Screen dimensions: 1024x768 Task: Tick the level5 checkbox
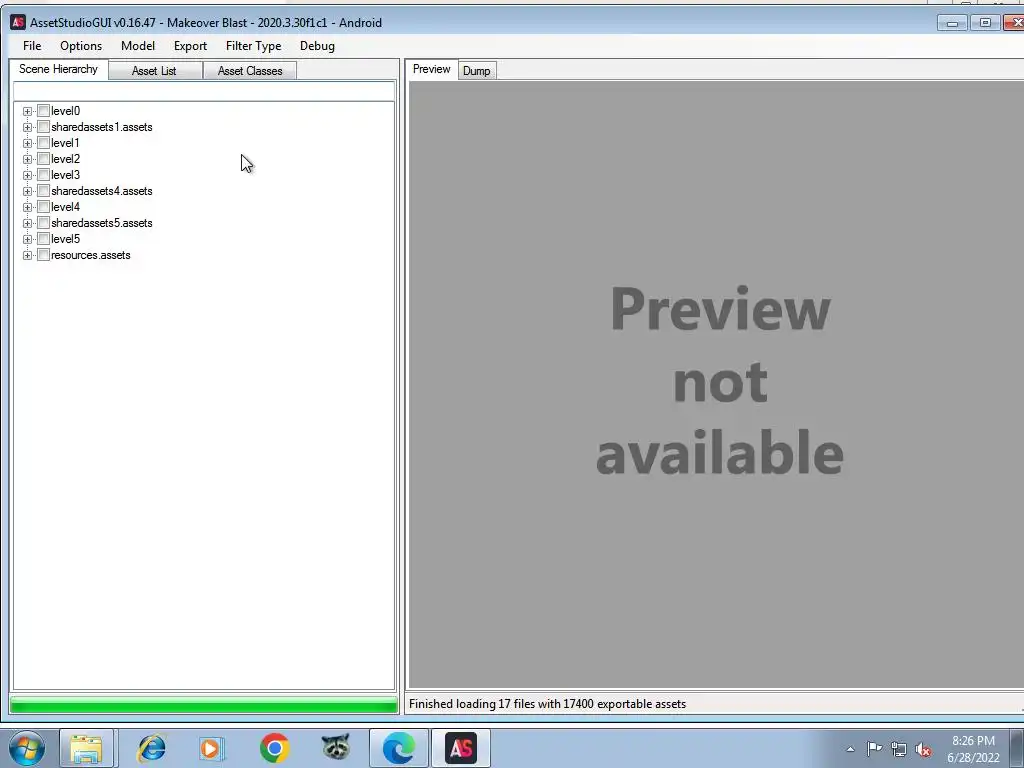pyautogui.click(x=44, y=238)
